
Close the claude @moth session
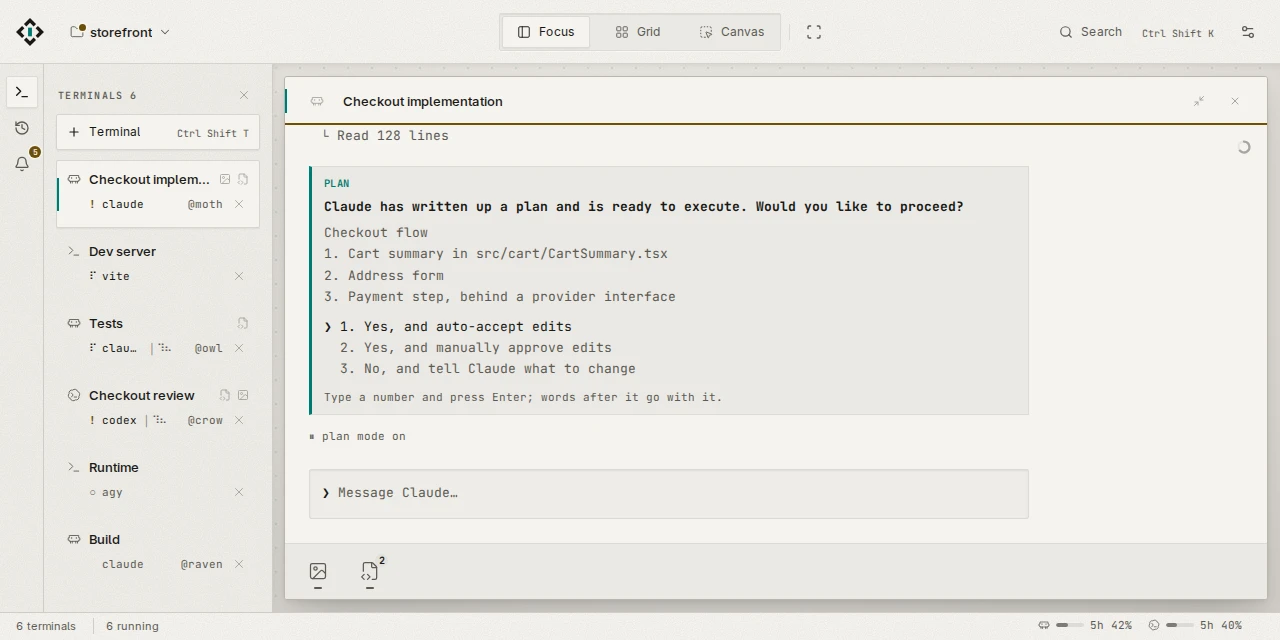tap(239, 204)
